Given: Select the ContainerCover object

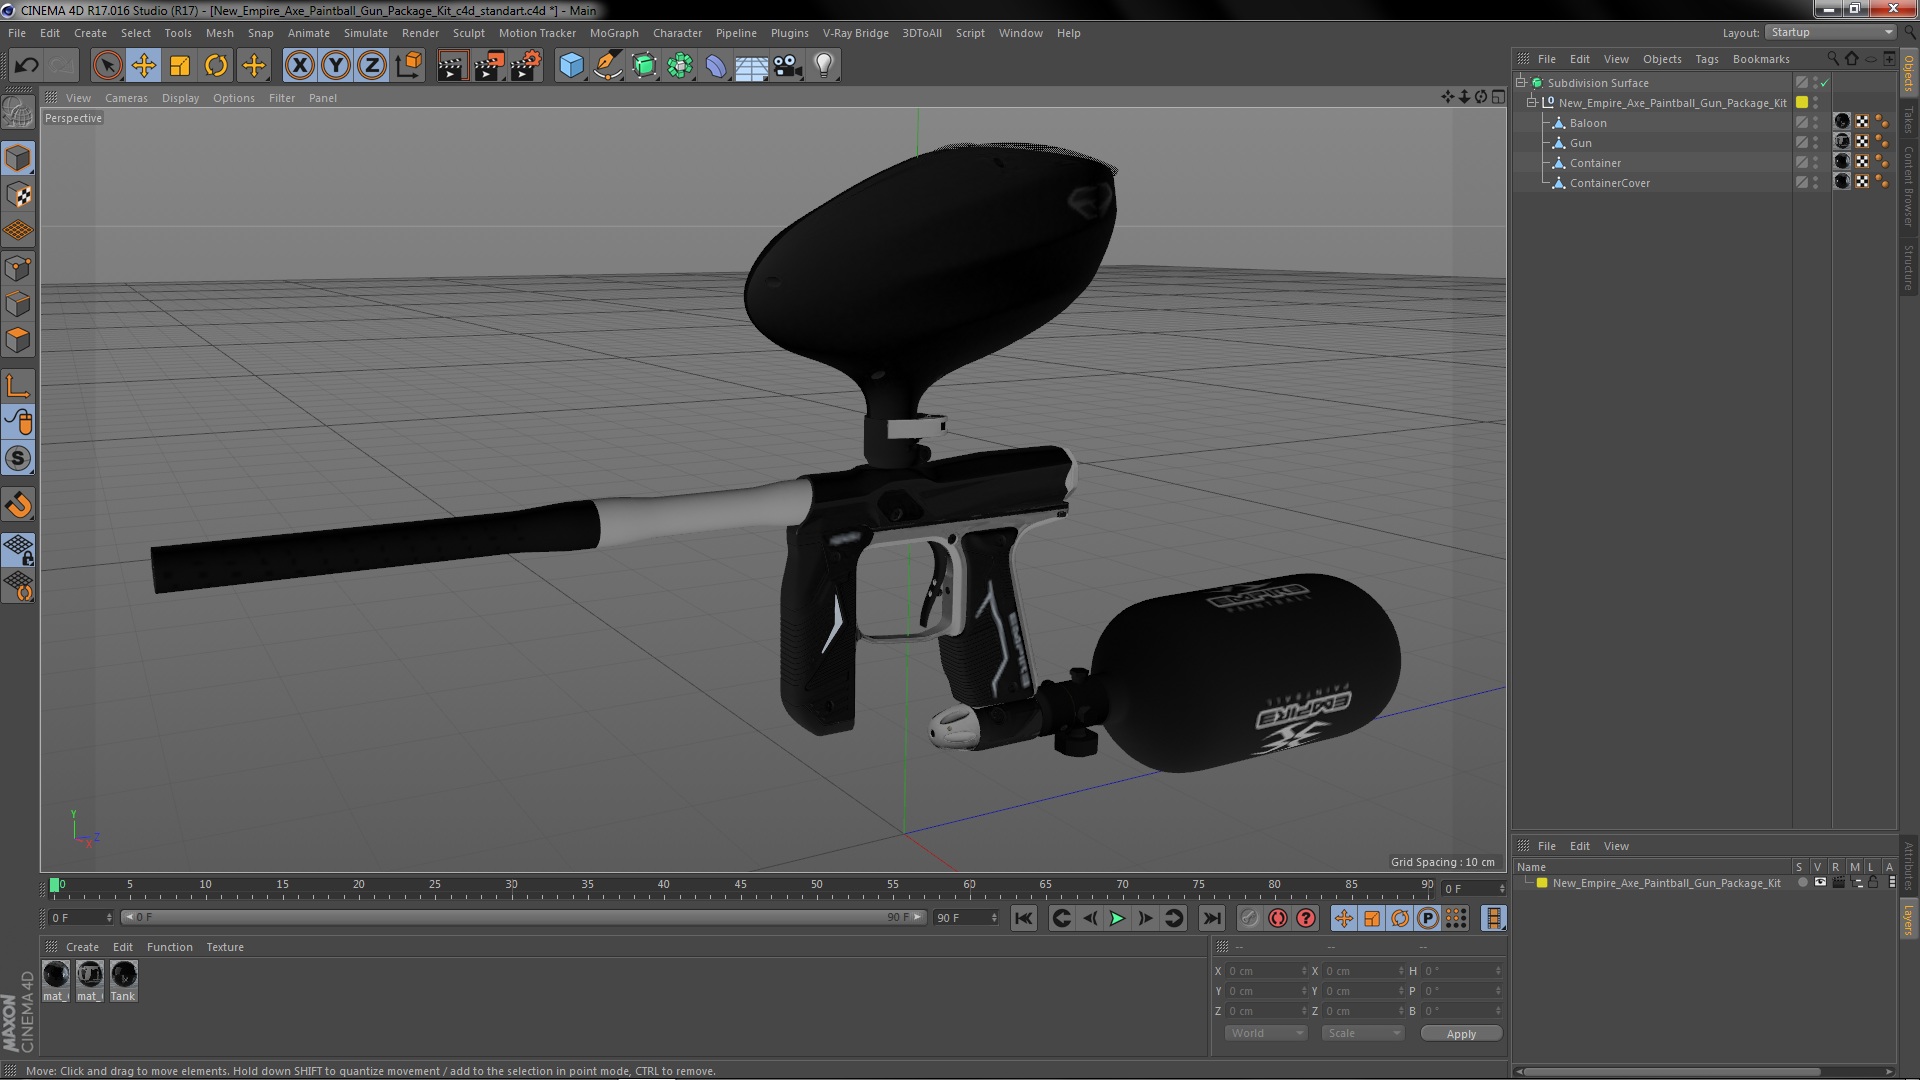Looking at the screenshot, I should (1610, 183).
